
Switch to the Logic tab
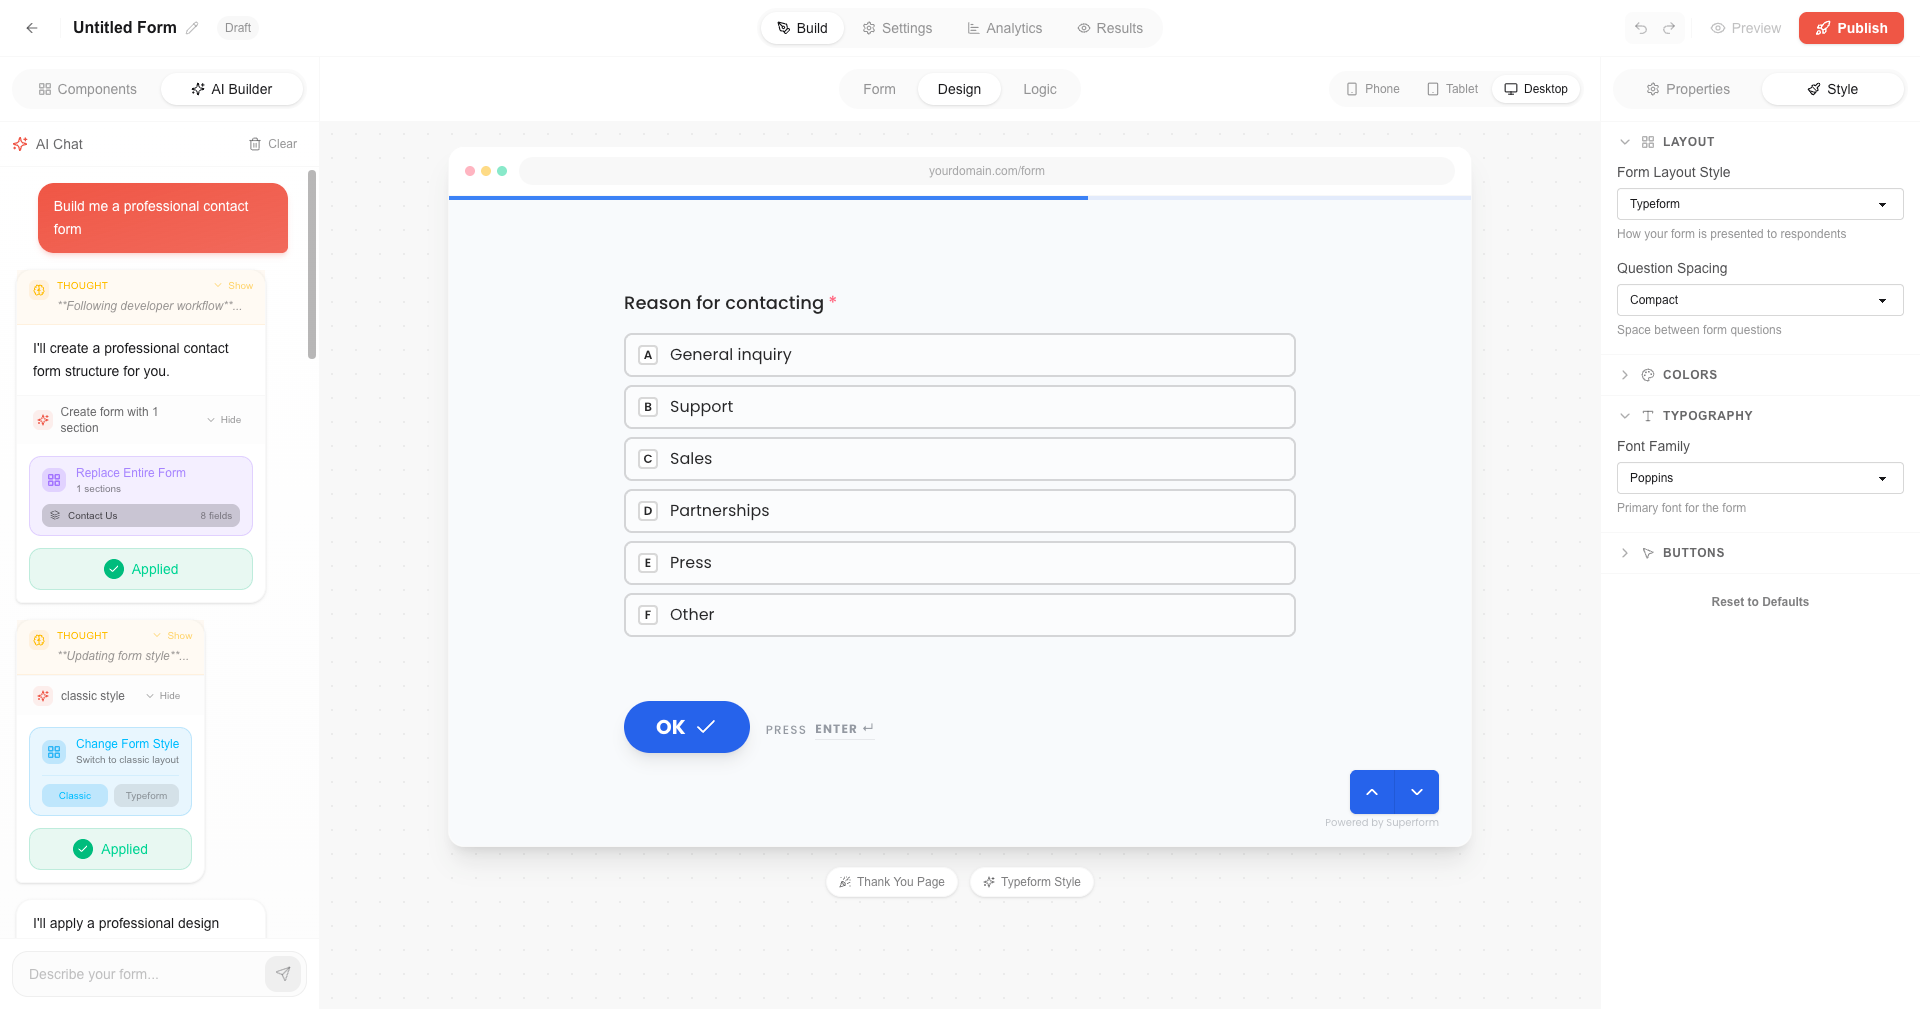click(1040, 89)
